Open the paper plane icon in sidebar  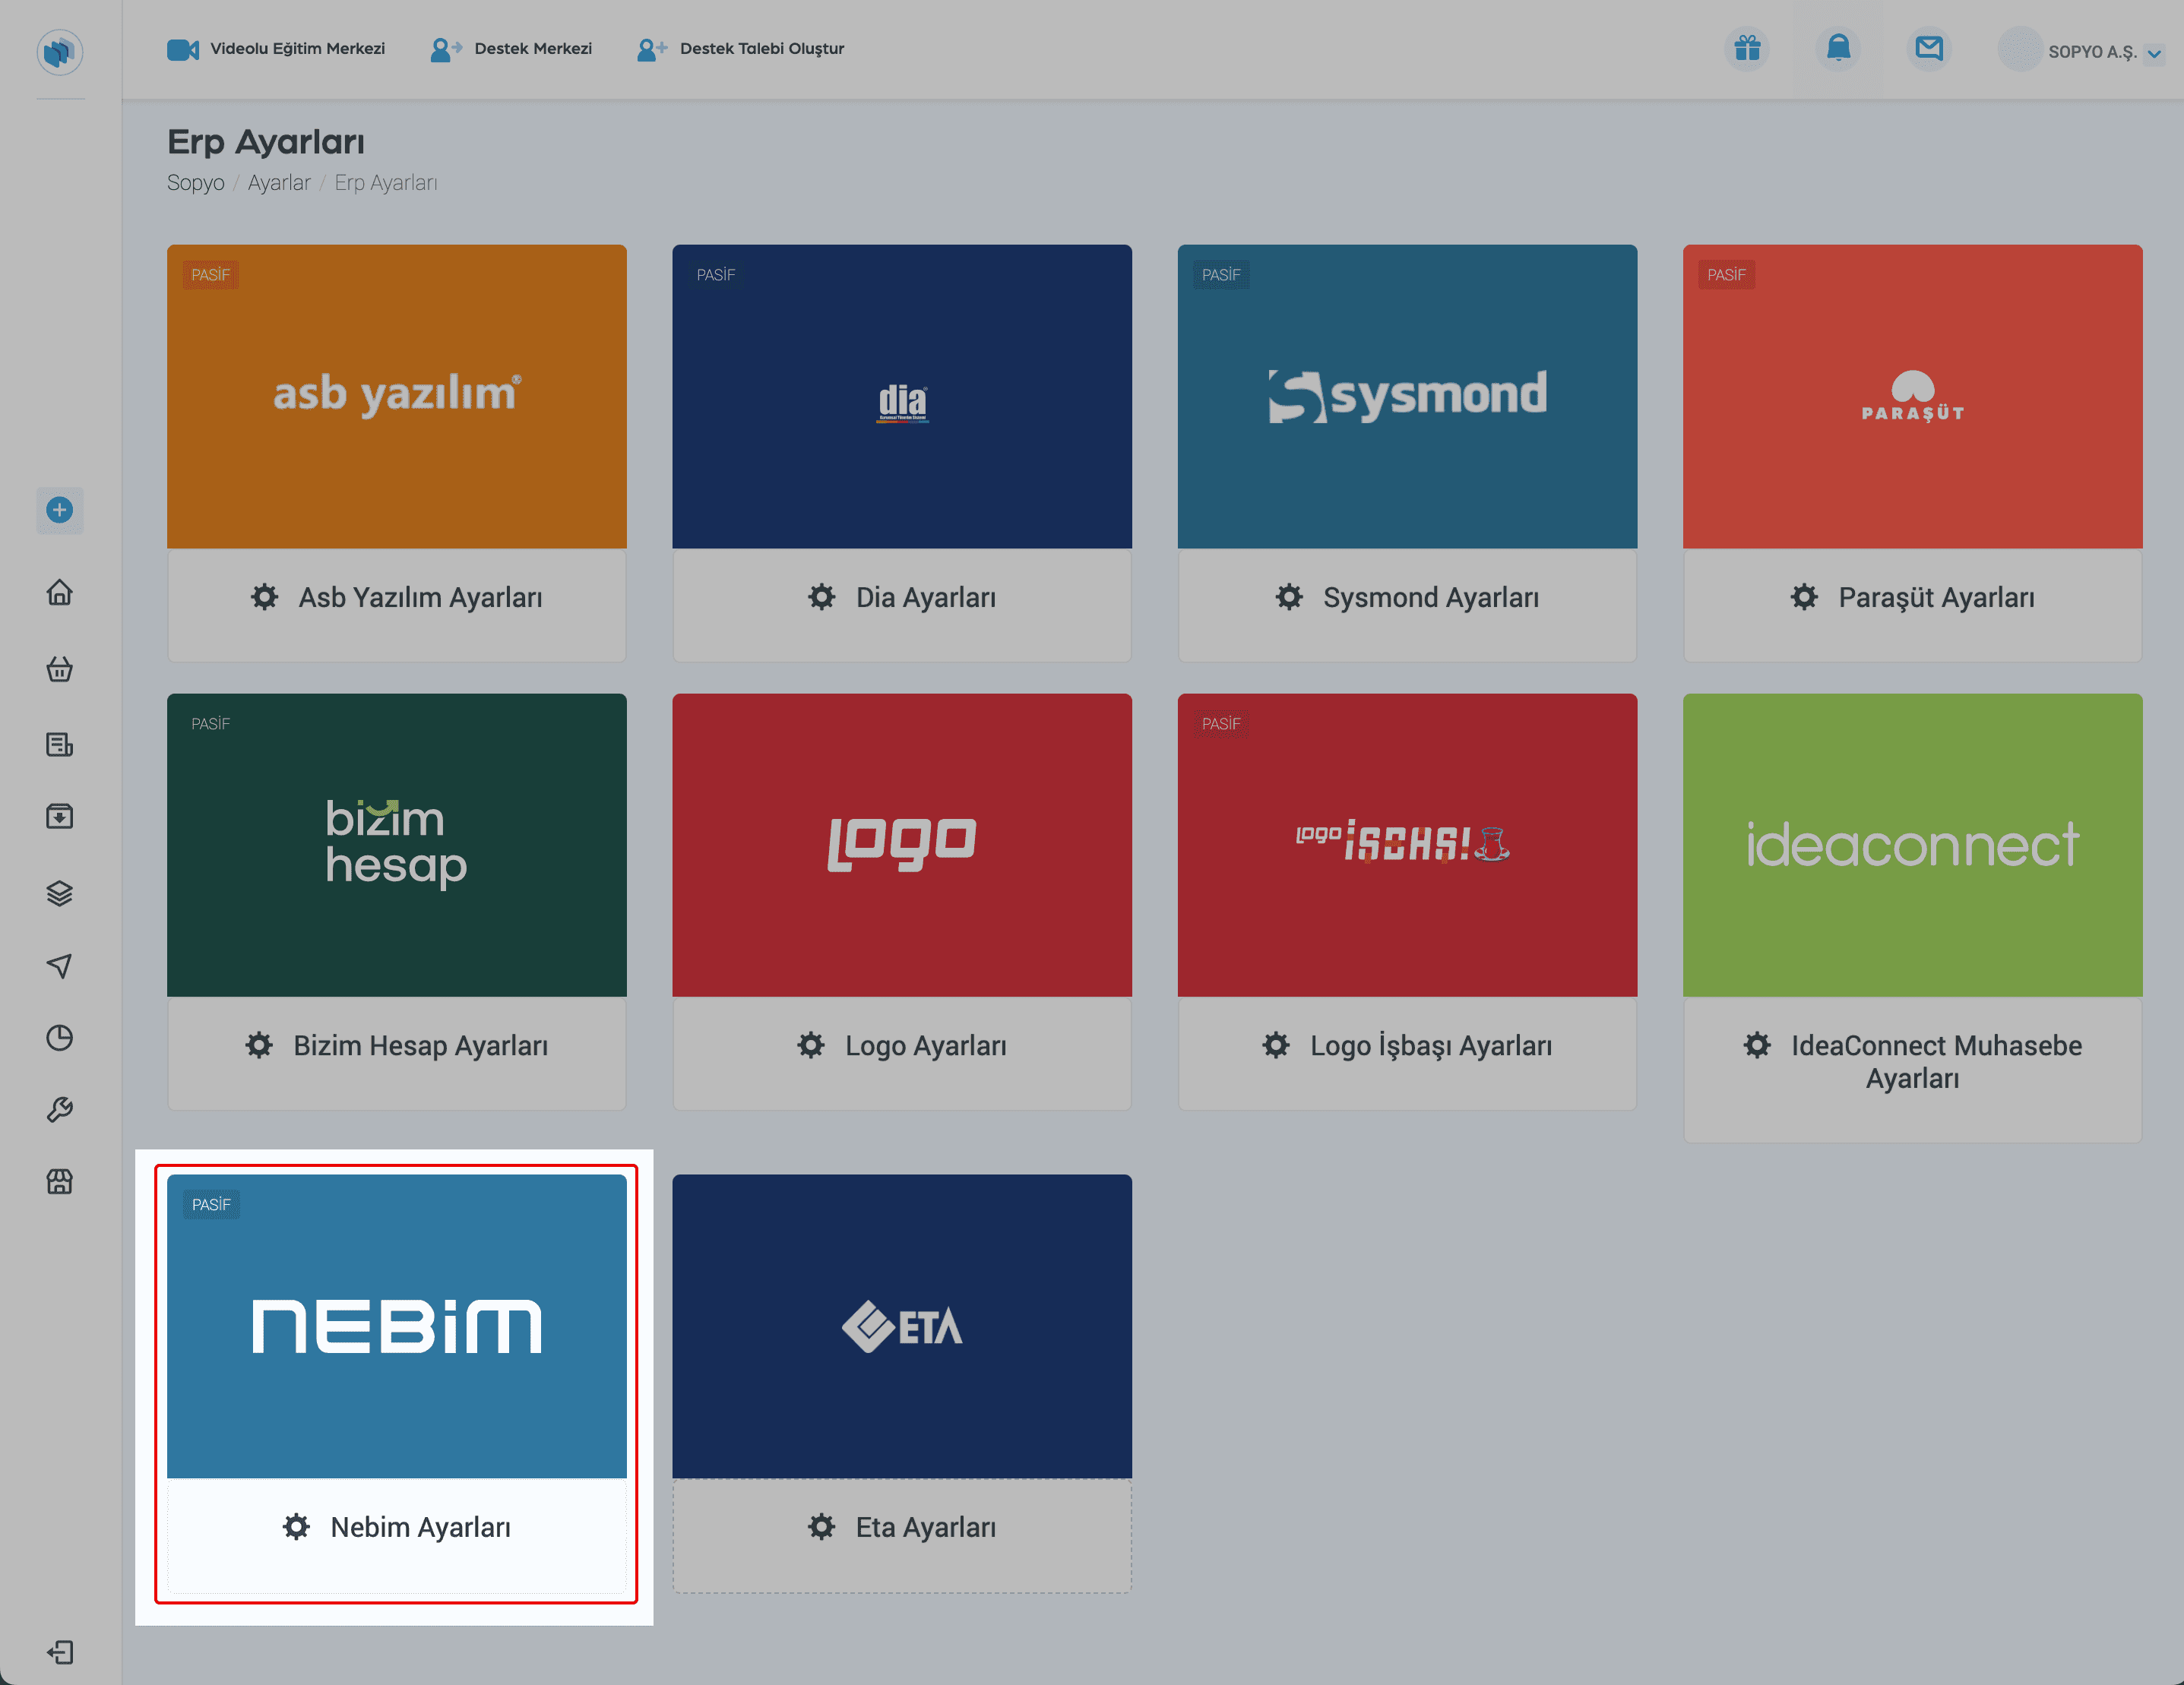60,965
